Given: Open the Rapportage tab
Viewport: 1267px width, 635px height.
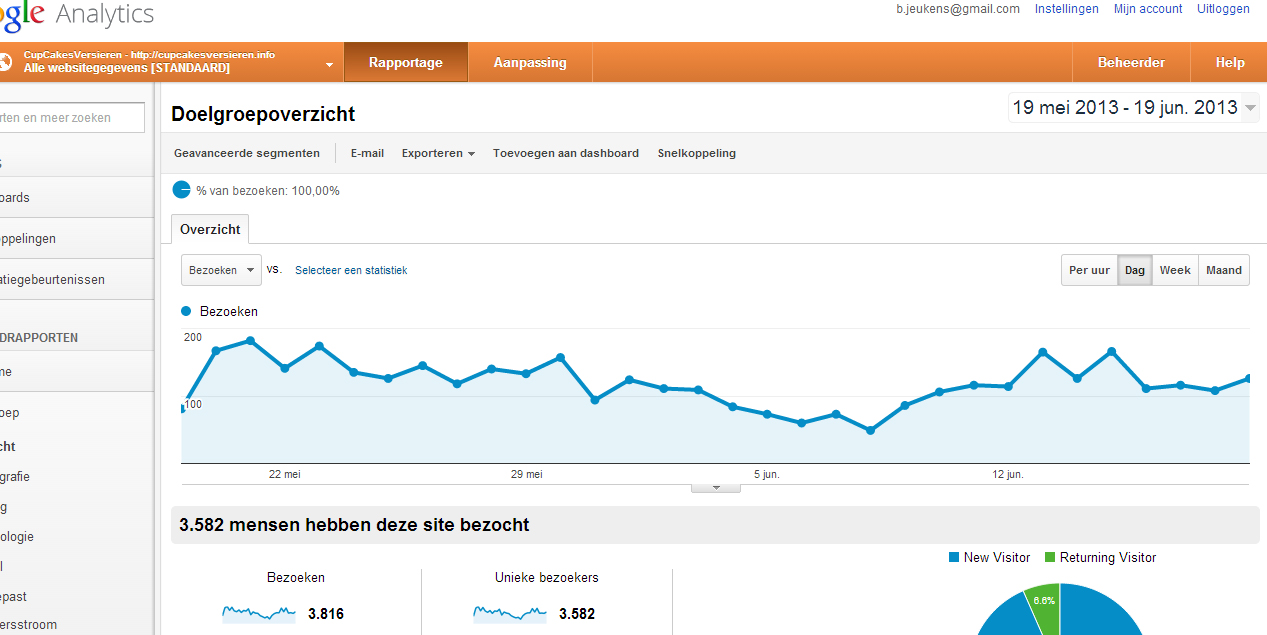Looking at the screenshot, I should pos(406,62).
